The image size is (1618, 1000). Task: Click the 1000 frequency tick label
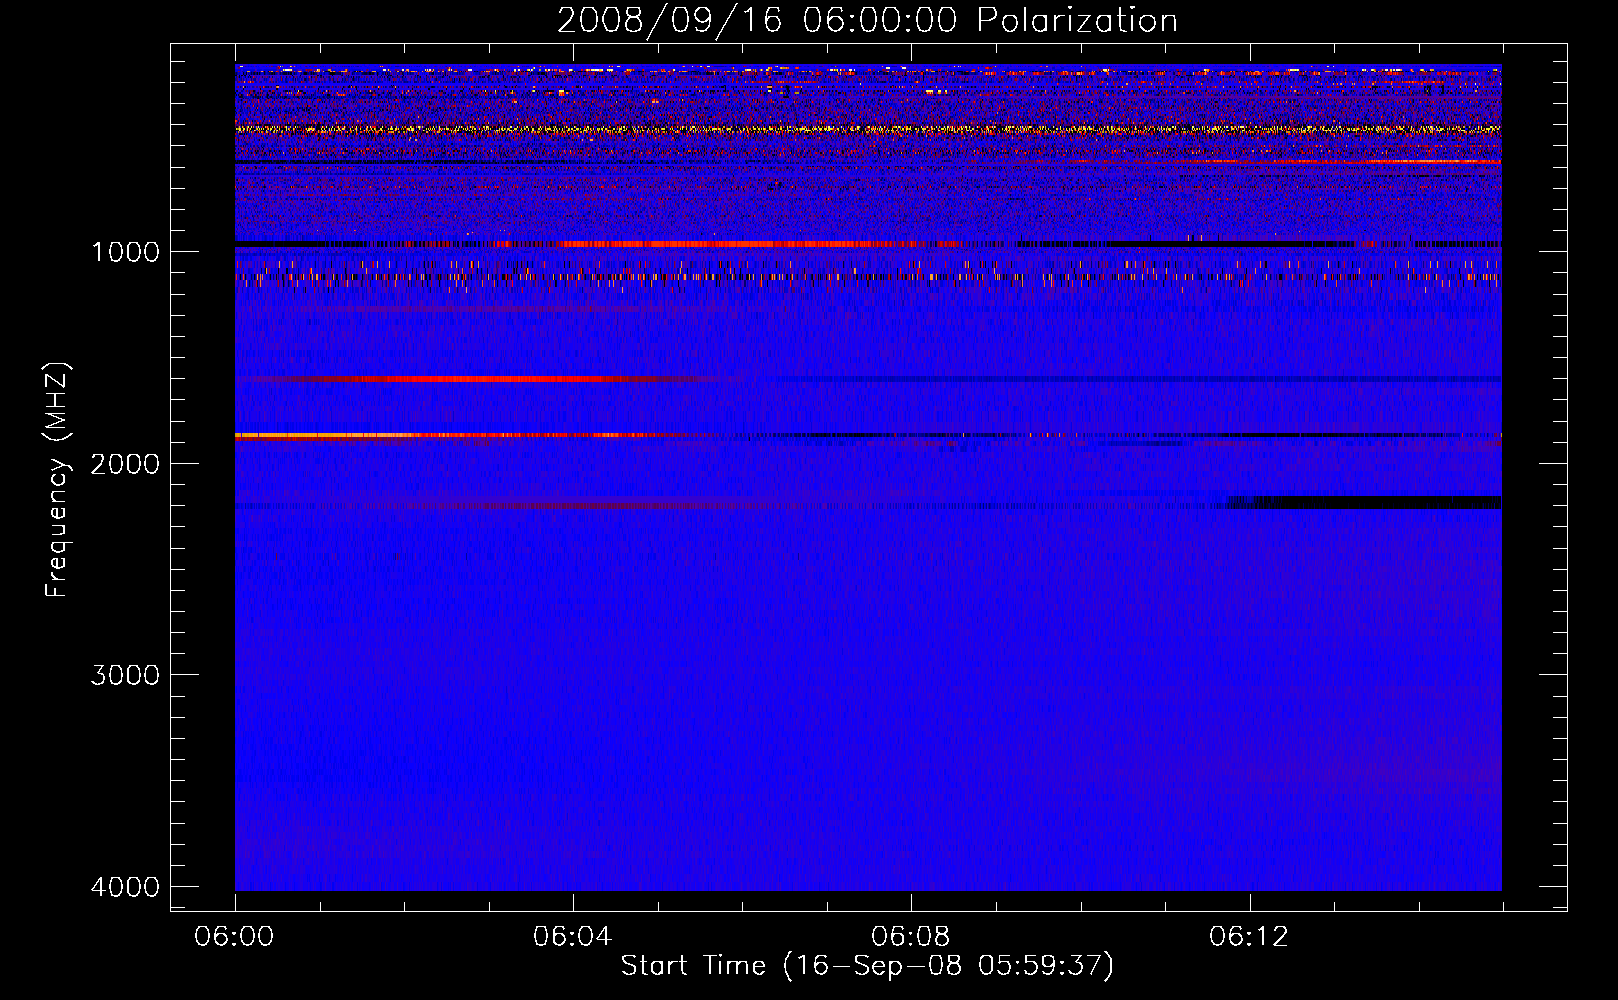pos(125,252)
